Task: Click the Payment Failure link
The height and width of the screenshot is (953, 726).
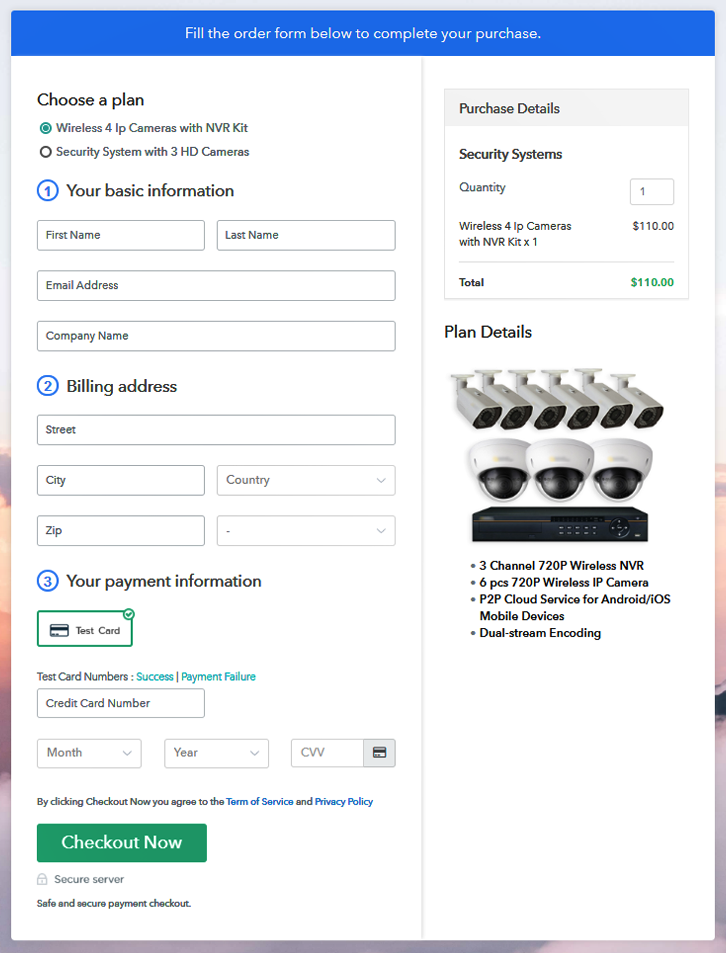Action: [218, 677]
